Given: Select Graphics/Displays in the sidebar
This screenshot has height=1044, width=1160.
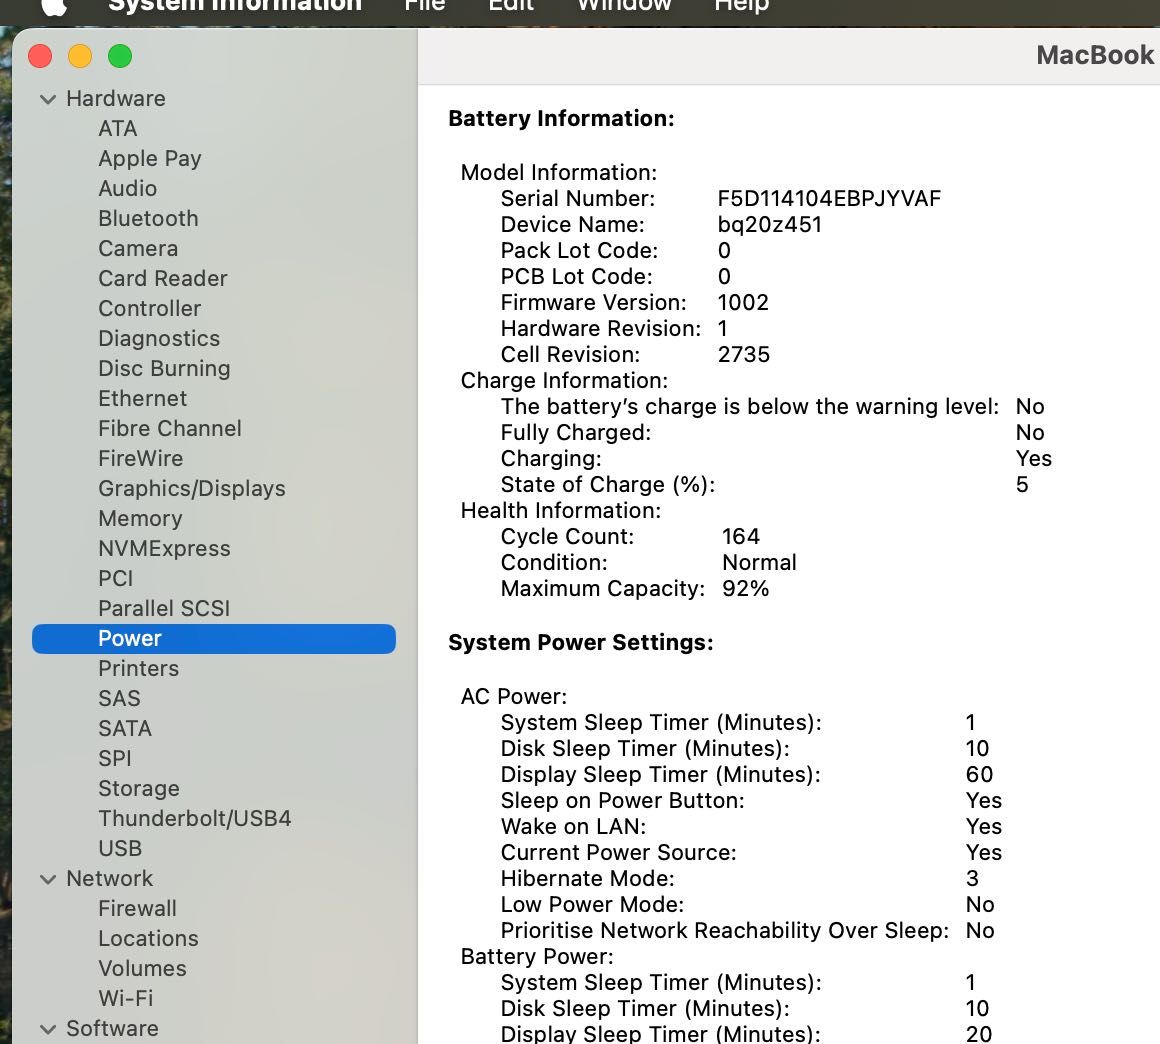Looking at the screenshot, I should point(192,489).
